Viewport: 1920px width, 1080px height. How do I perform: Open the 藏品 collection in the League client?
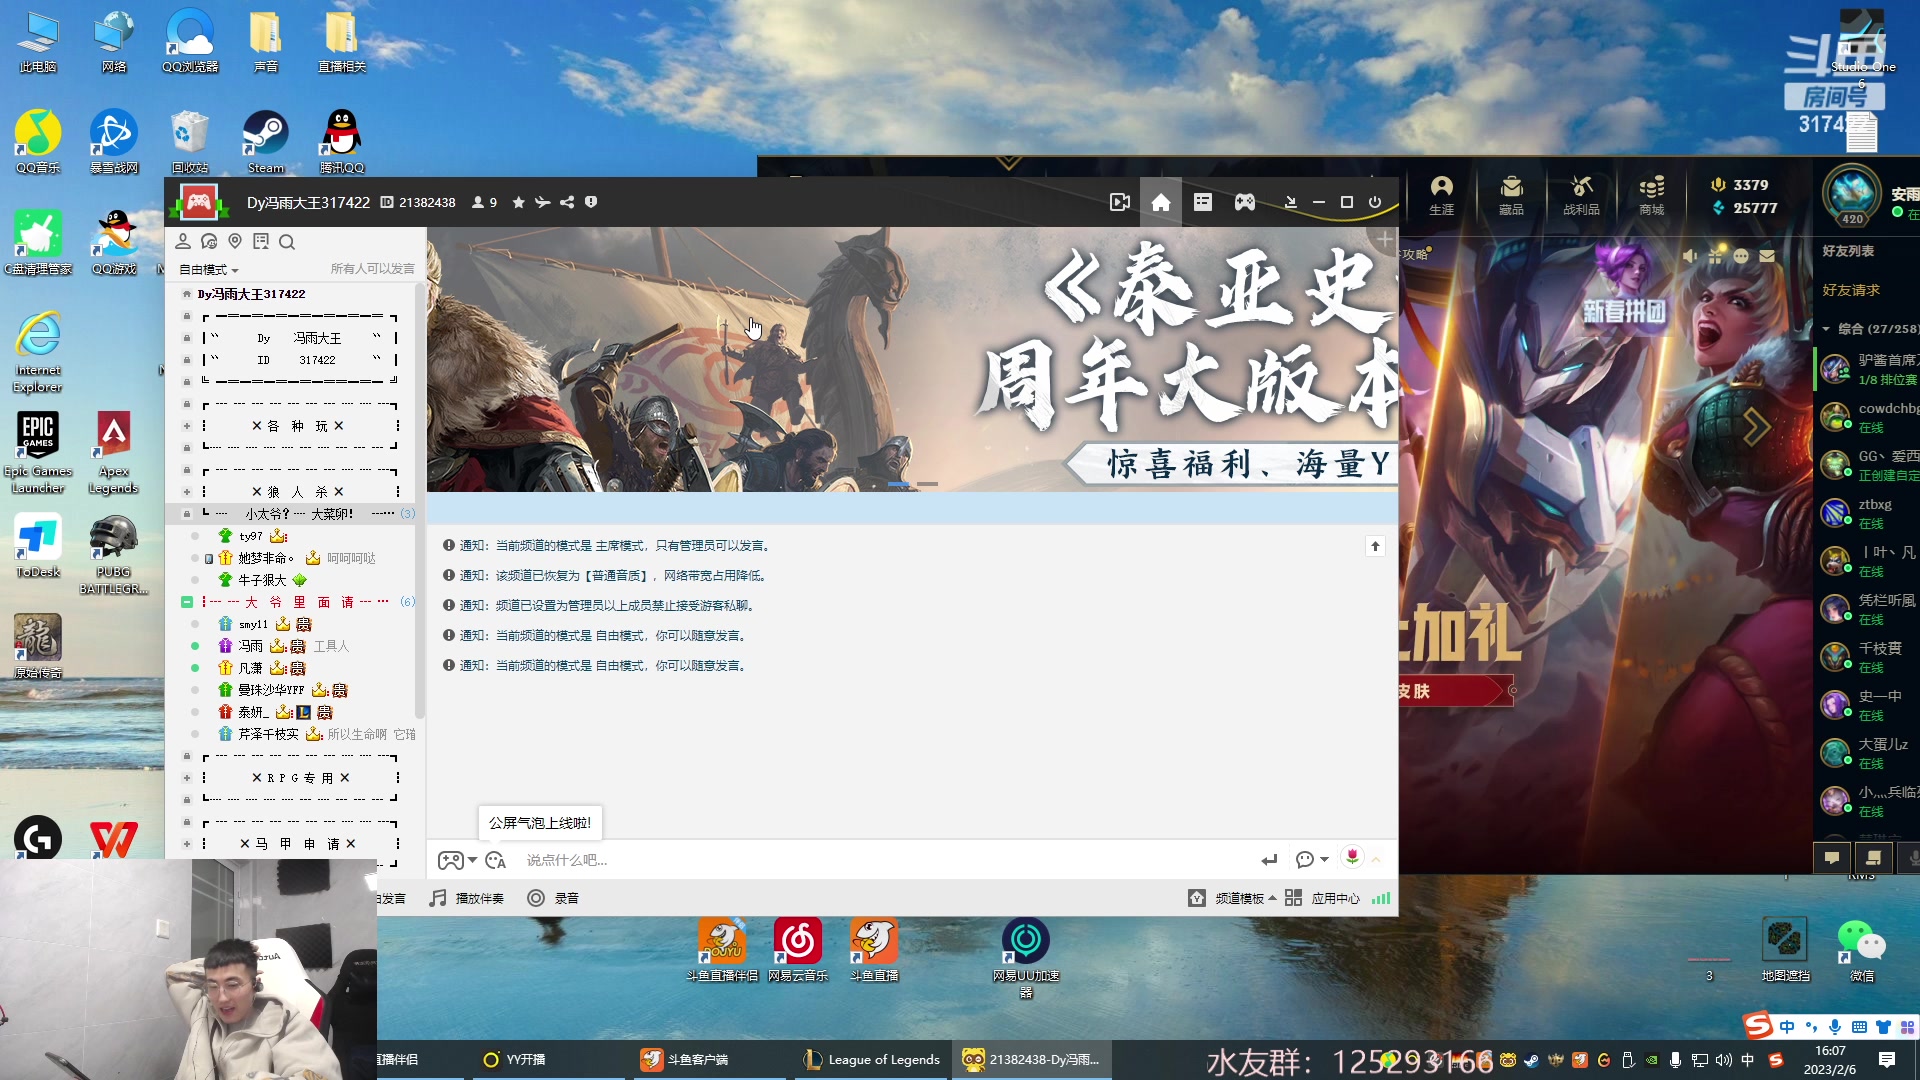1511,196
